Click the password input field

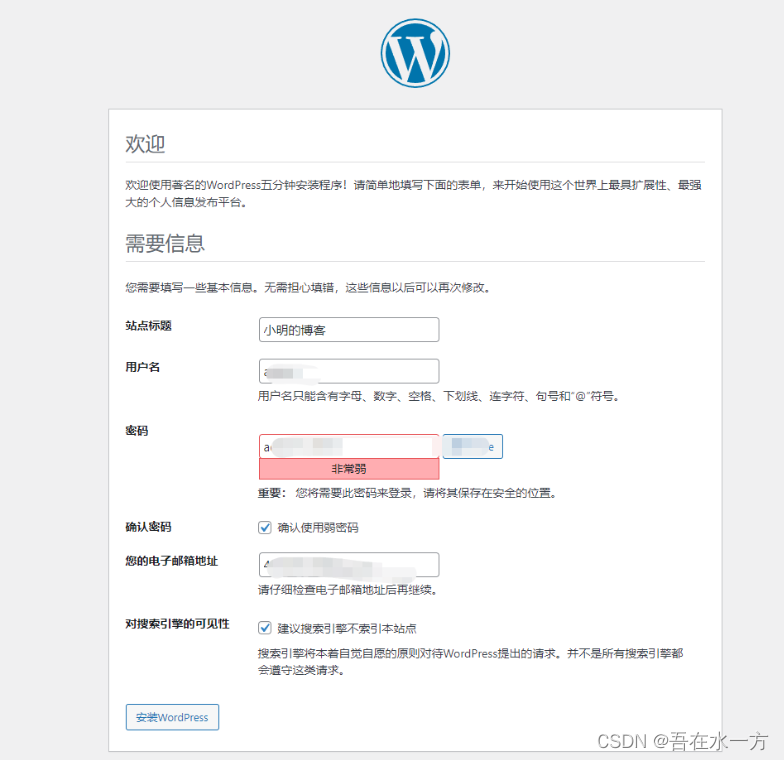[349, 446]
